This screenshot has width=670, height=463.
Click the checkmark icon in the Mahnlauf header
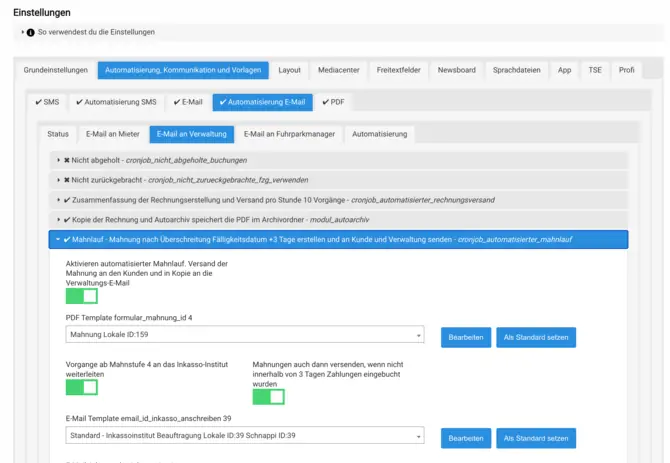tap(67, 240)
